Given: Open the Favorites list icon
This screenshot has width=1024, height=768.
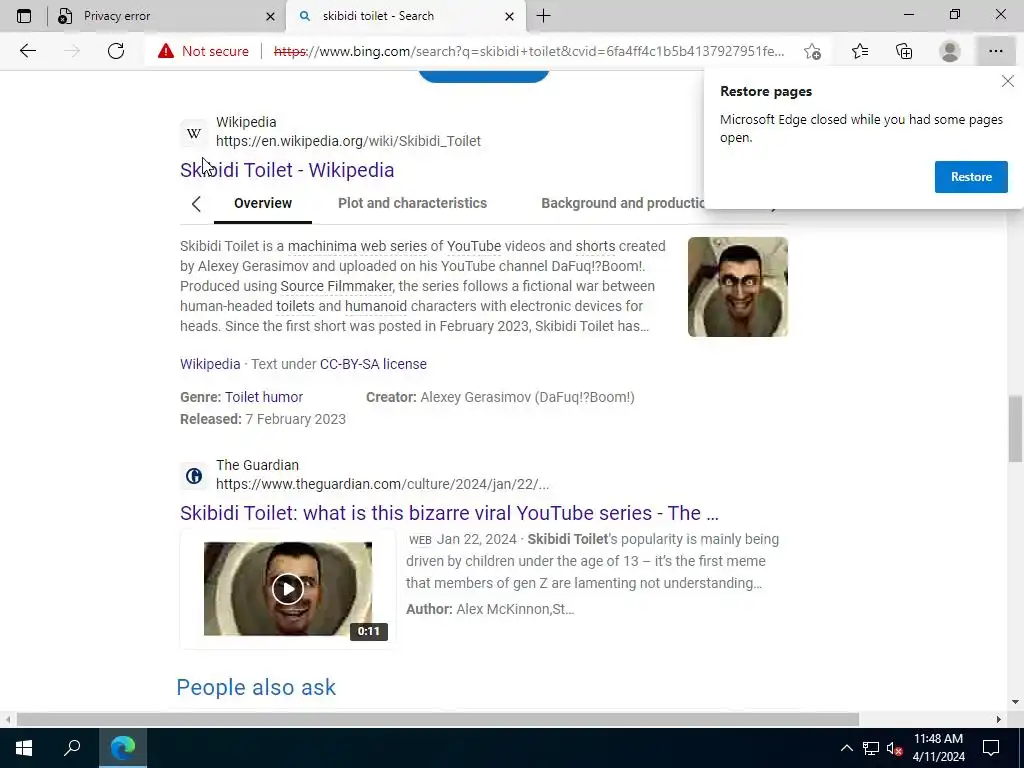Looking at the screenshot, I should click(x=860, y=51).
